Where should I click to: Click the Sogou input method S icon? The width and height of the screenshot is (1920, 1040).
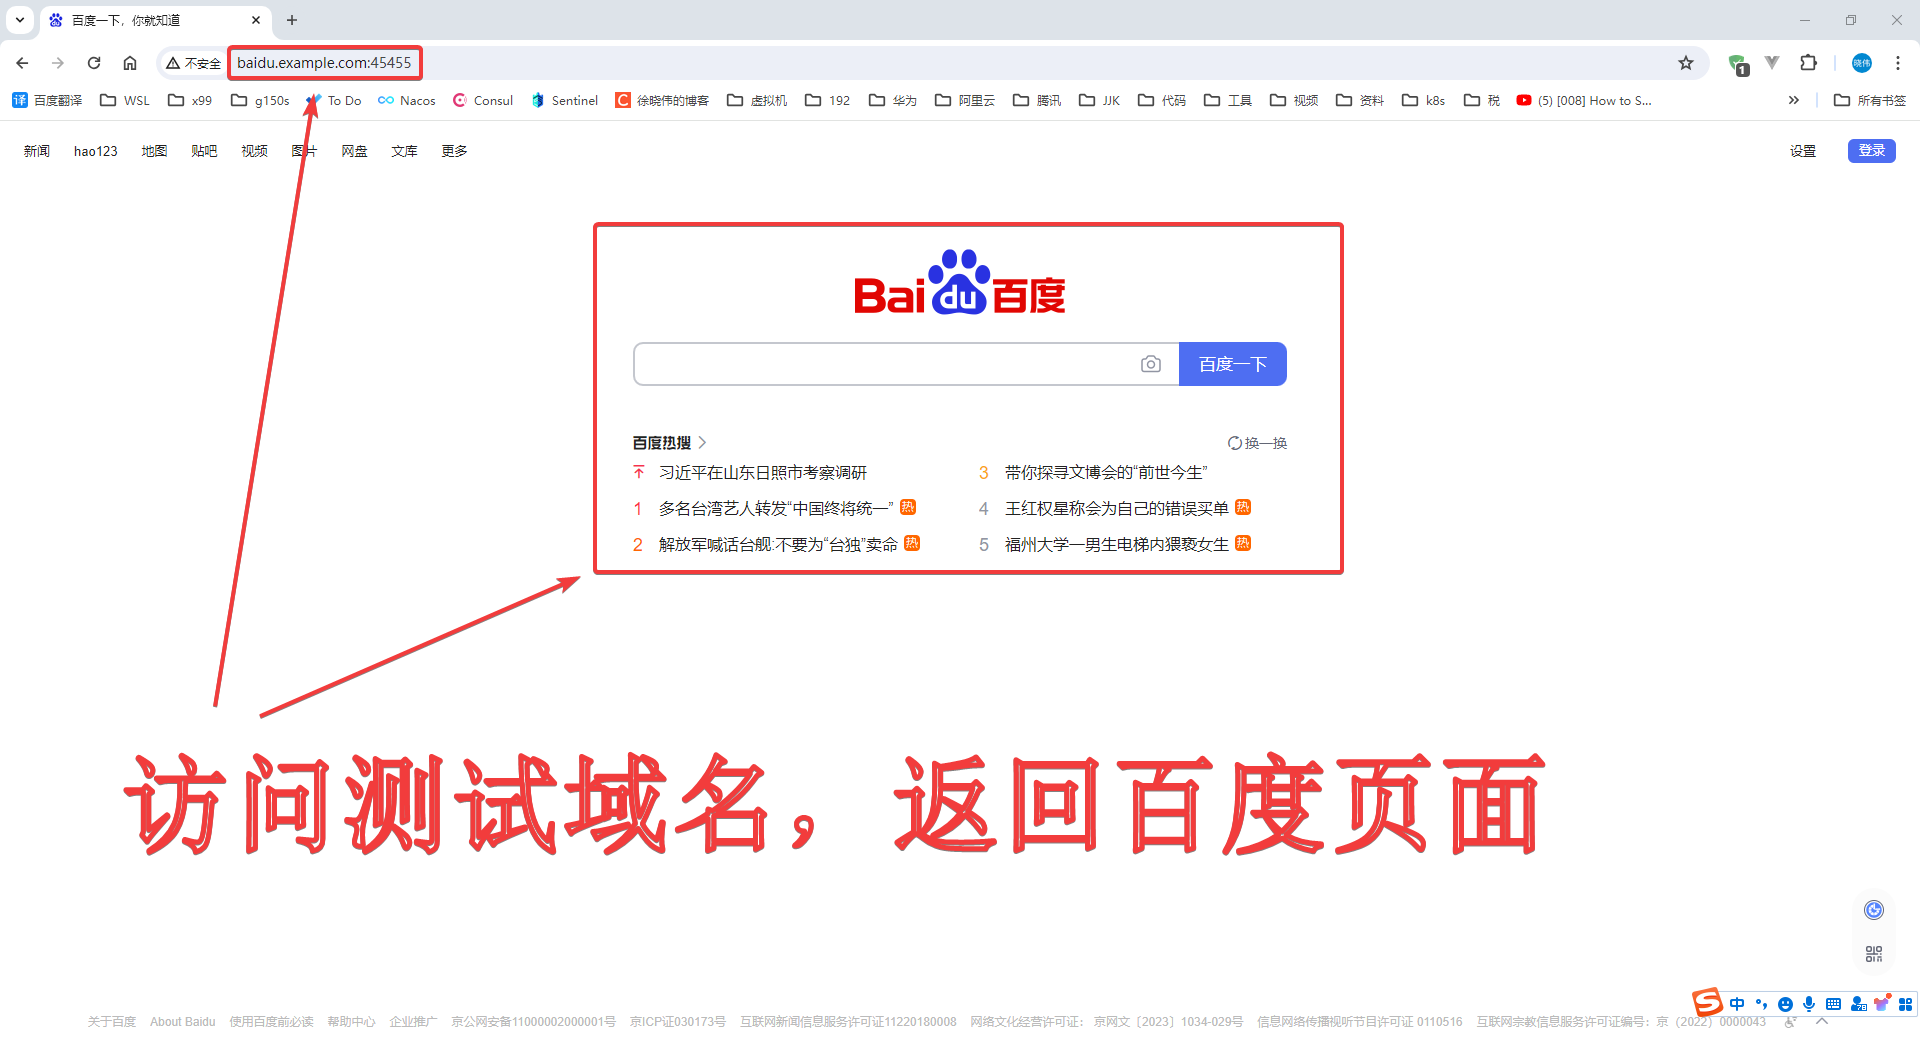click(1707, 1002)
